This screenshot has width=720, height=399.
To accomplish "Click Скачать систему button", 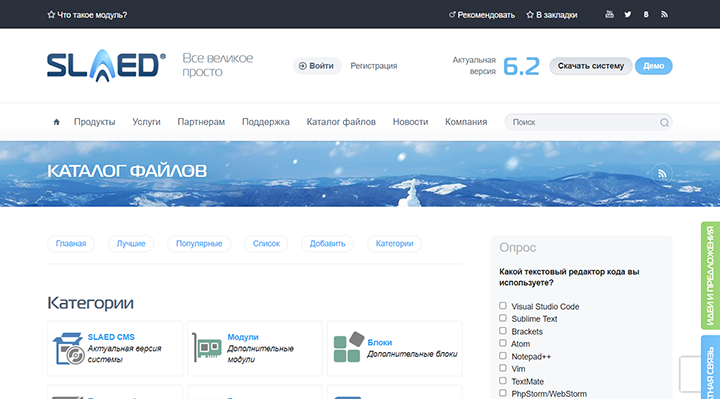I will (591, 66).
